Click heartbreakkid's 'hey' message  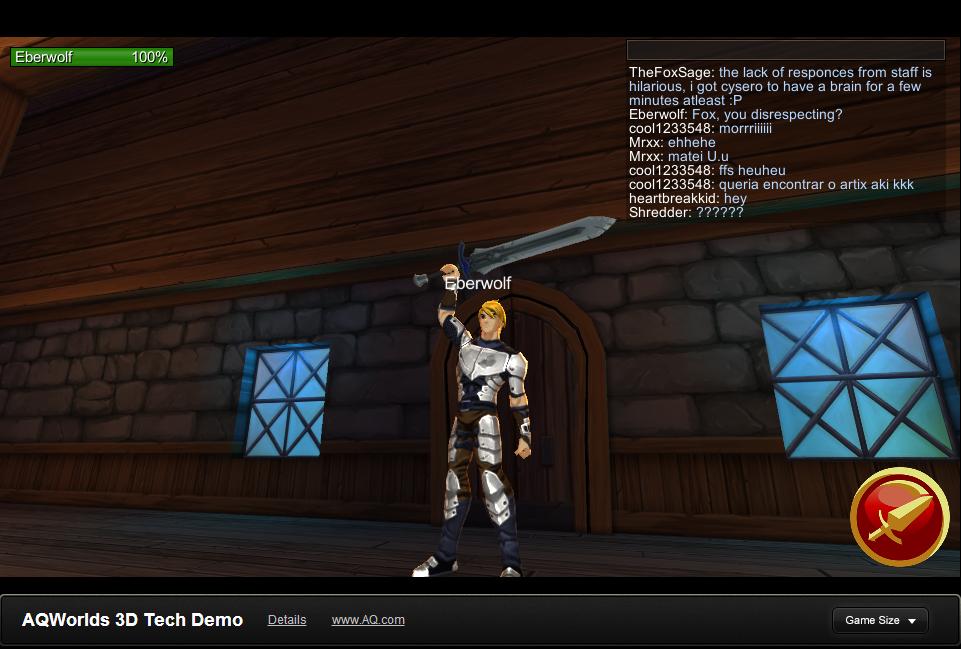tap(688, 199)
